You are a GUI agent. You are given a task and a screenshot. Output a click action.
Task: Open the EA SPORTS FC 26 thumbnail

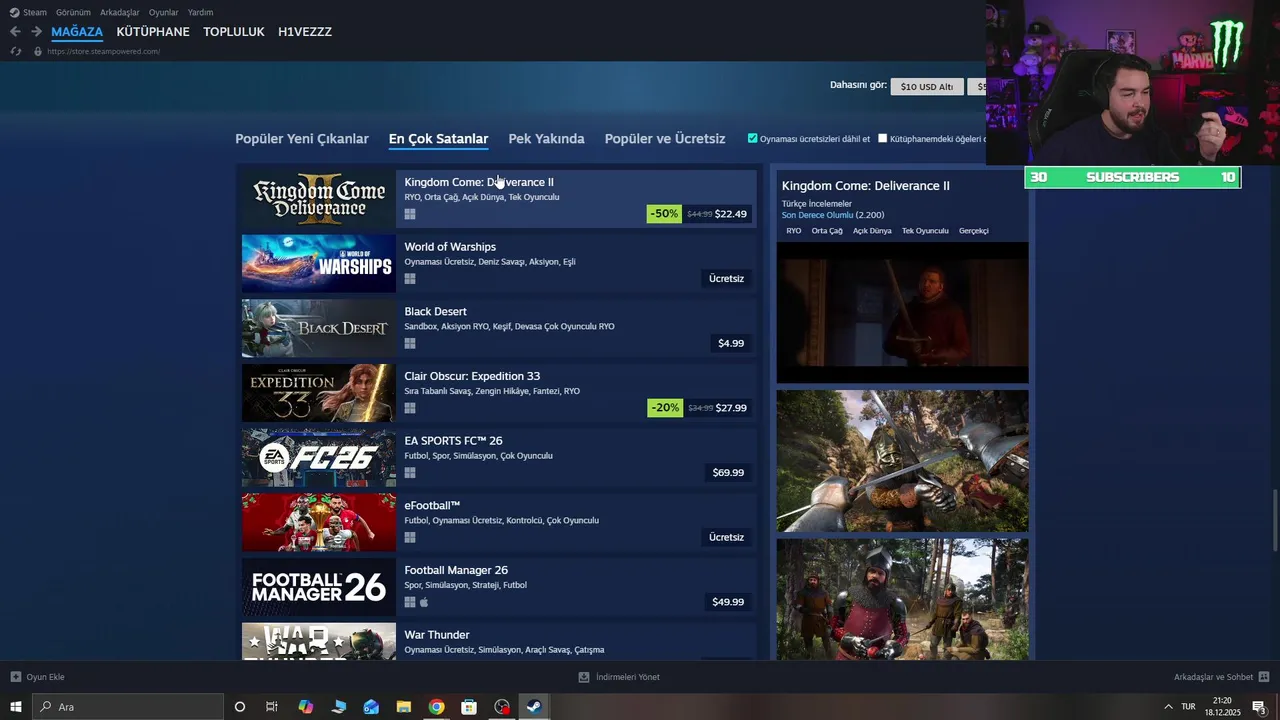click(x=319, y=458)
